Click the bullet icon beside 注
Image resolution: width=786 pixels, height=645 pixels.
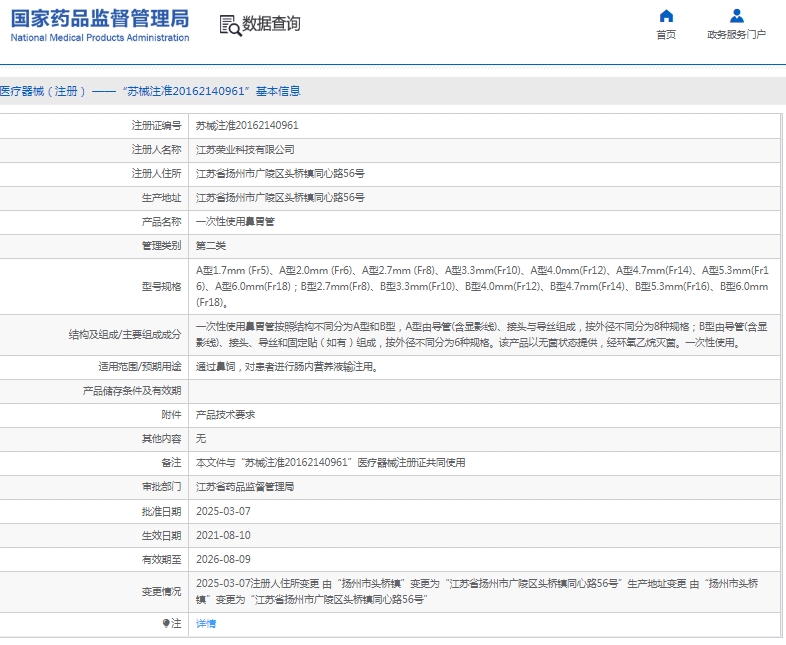point(166,623)
